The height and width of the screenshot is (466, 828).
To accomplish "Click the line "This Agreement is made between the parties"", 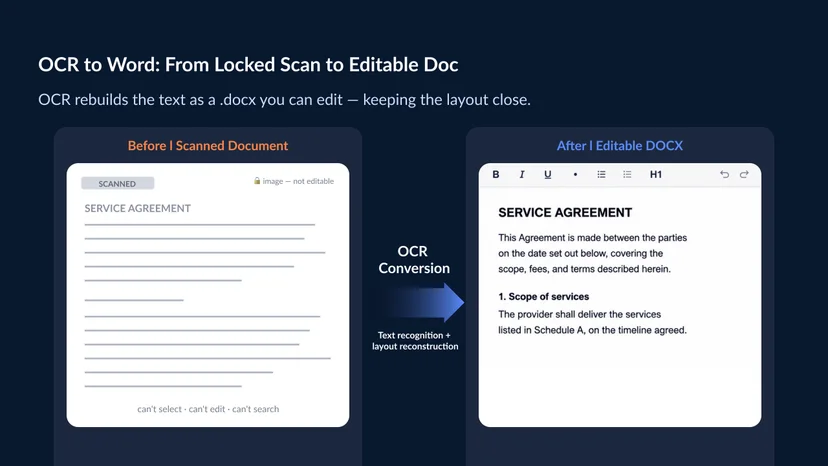I will [x=592, y=238].
